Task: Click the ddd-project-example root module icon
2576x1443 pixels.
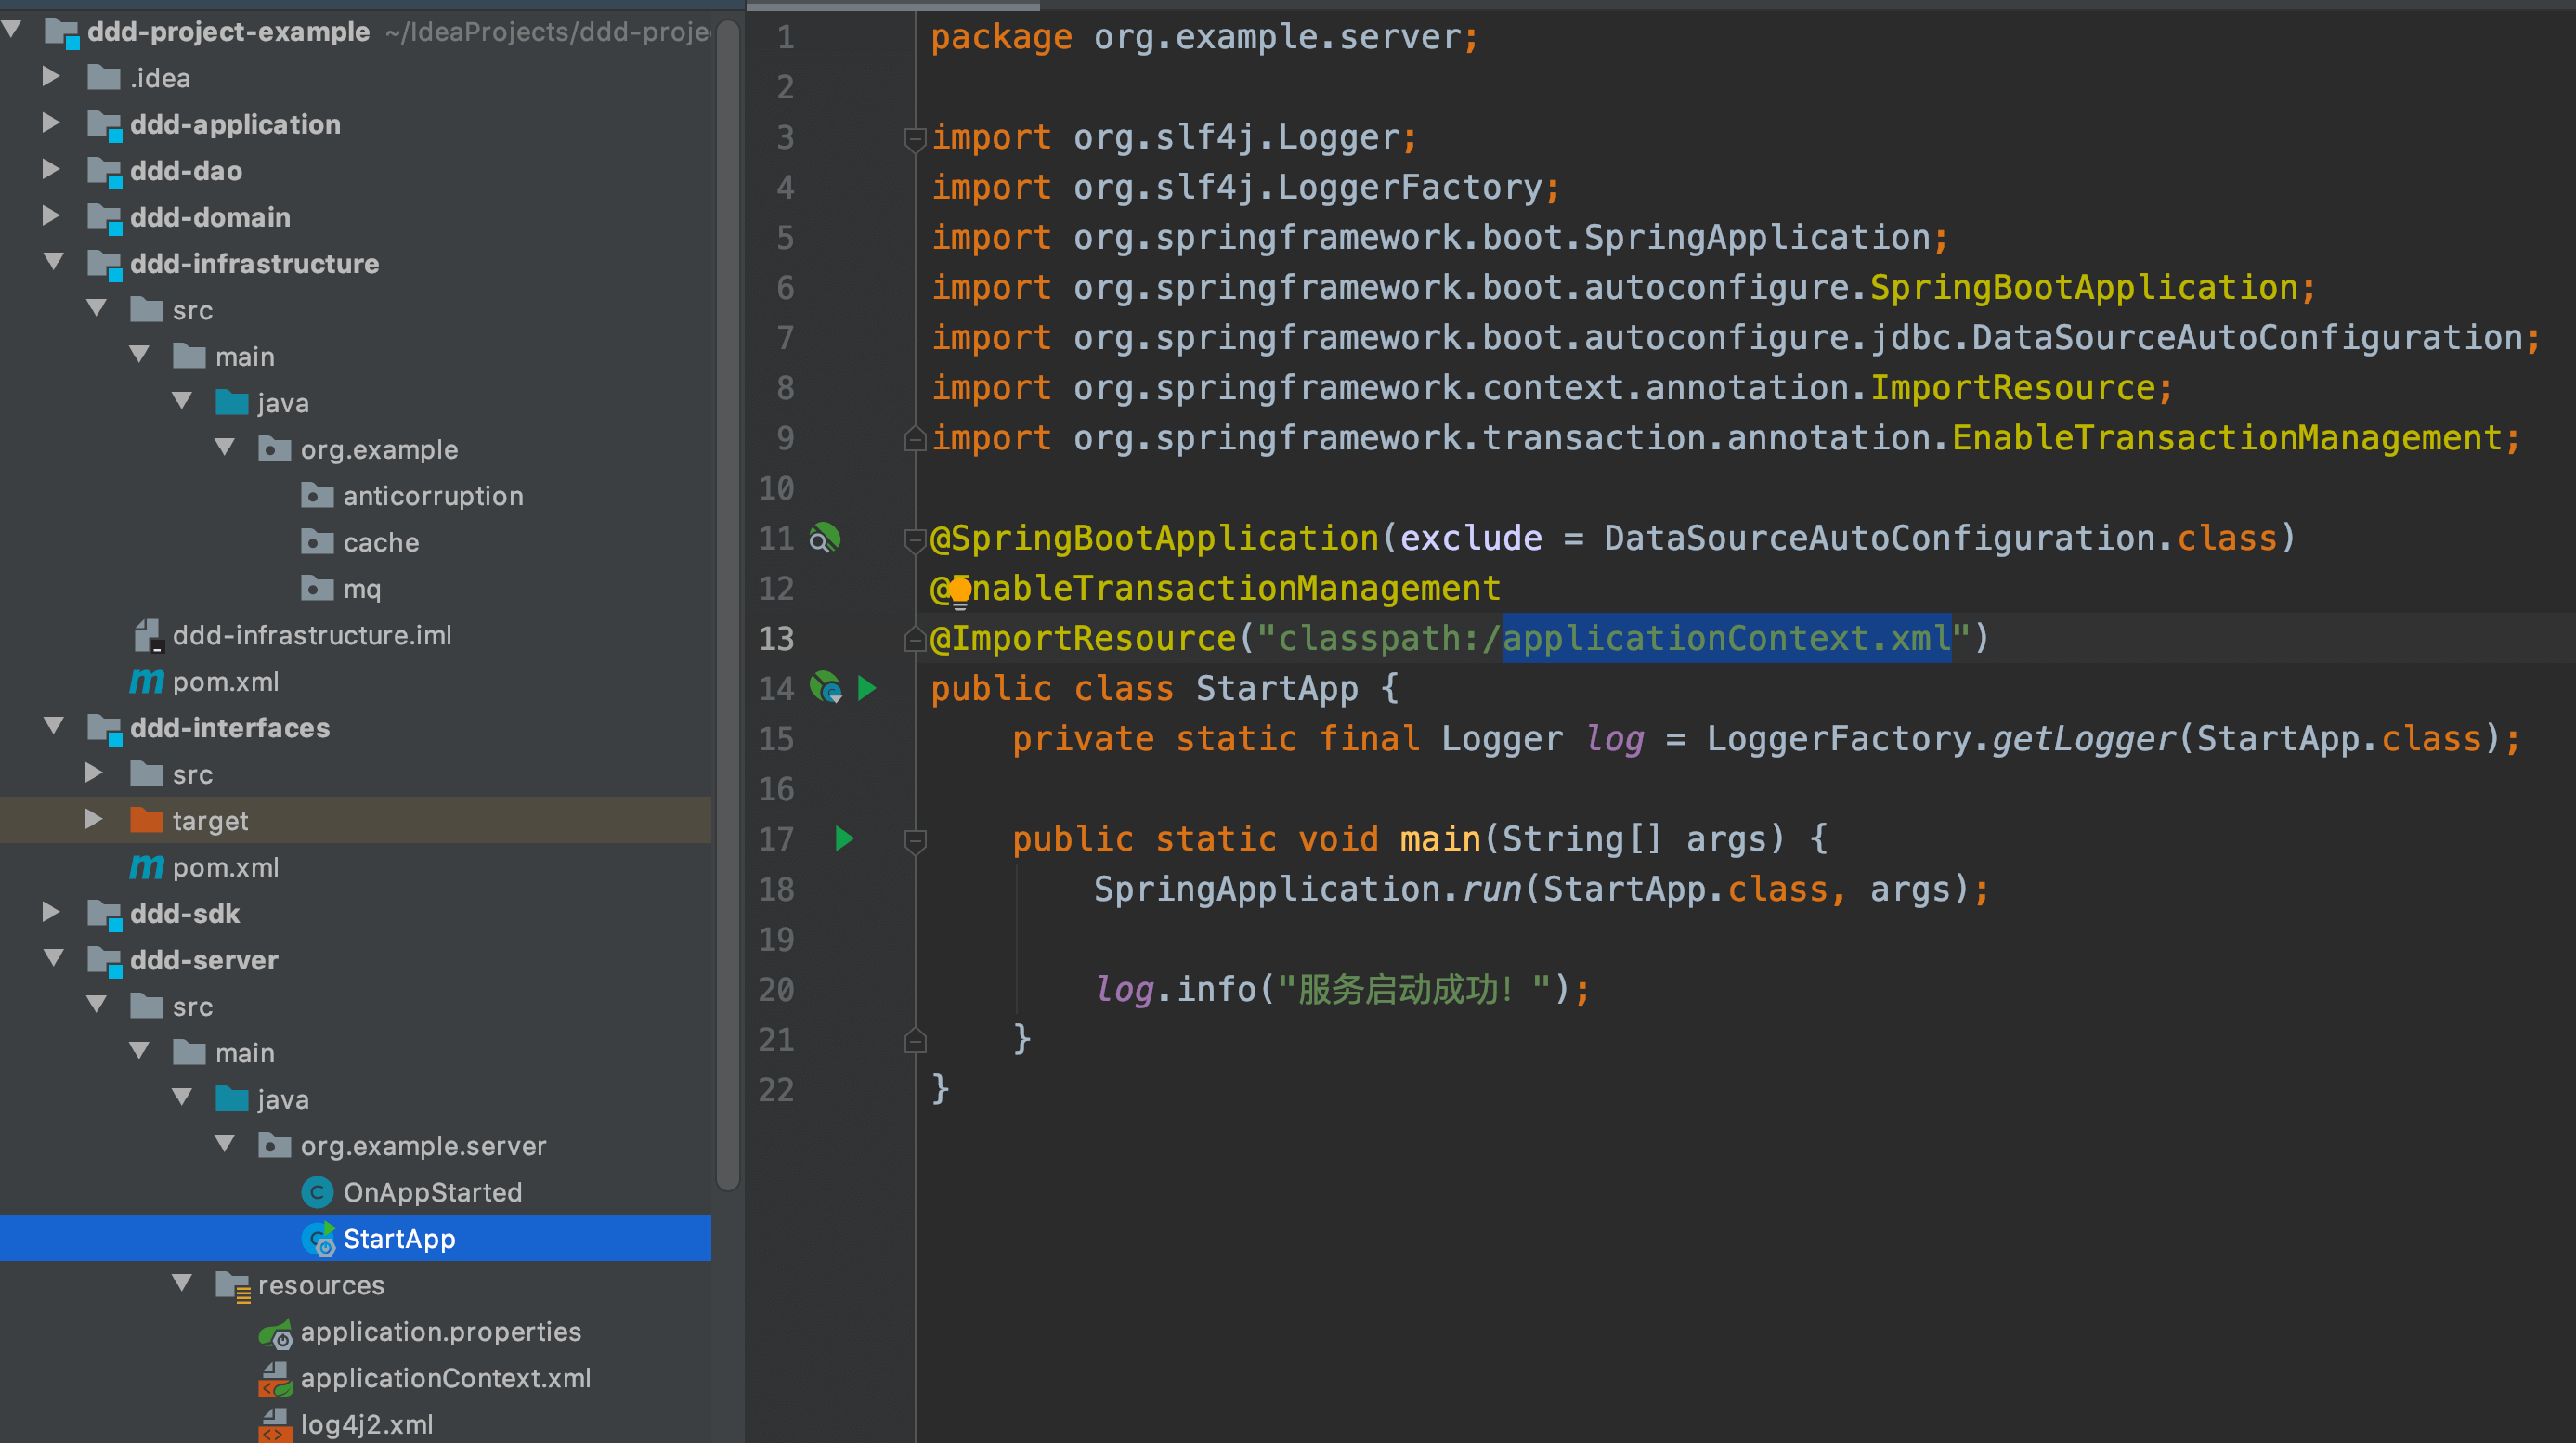Action: pos(62,32)
